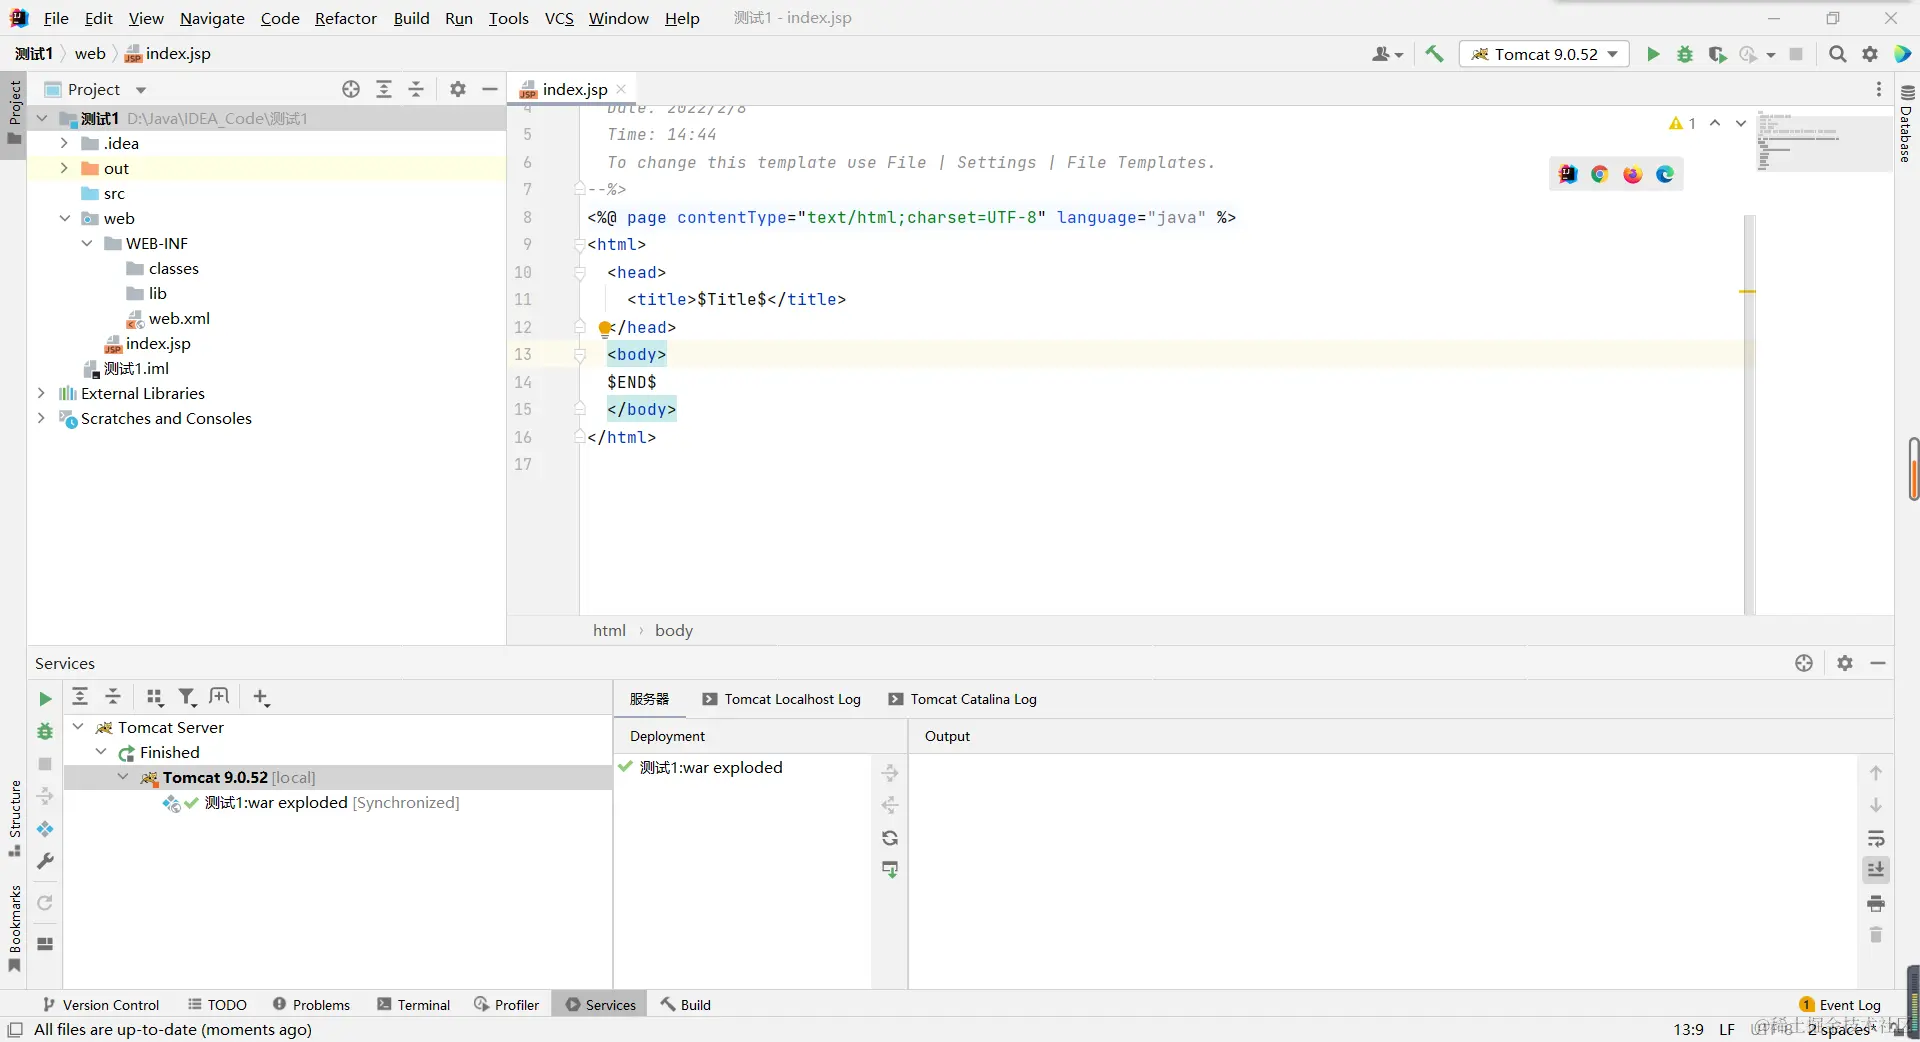Open editor tab options menu (three dots)
This screenshot has width=1920, height=1042.
1879,89
